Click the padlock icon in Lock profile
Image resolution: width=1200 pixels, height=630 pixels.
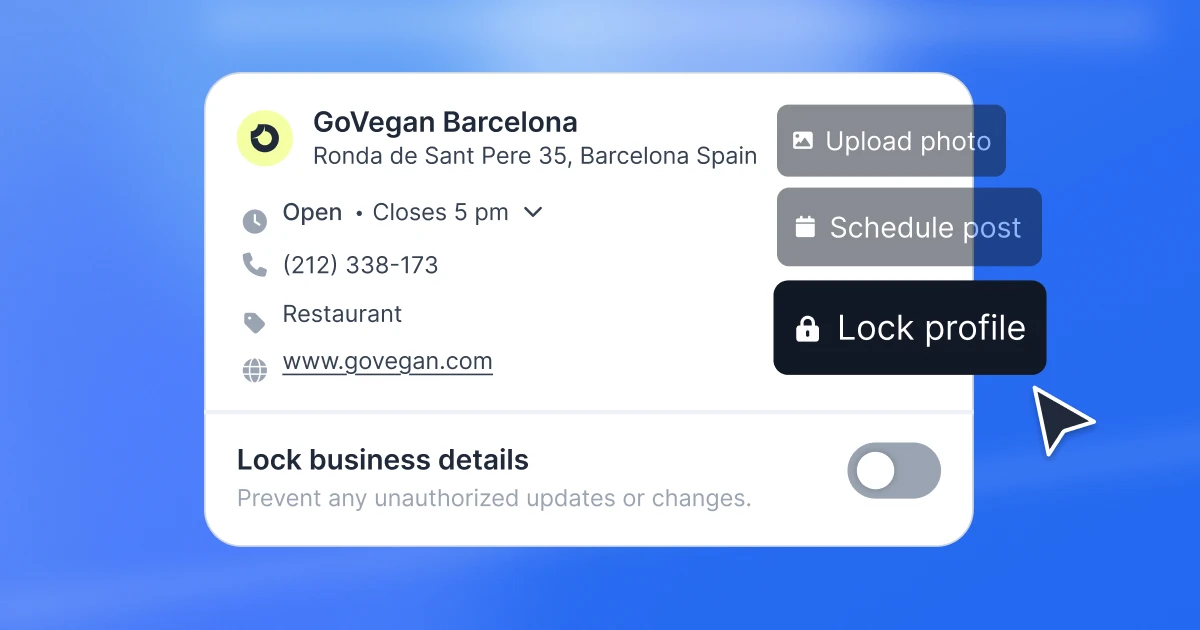pos(807,328)
